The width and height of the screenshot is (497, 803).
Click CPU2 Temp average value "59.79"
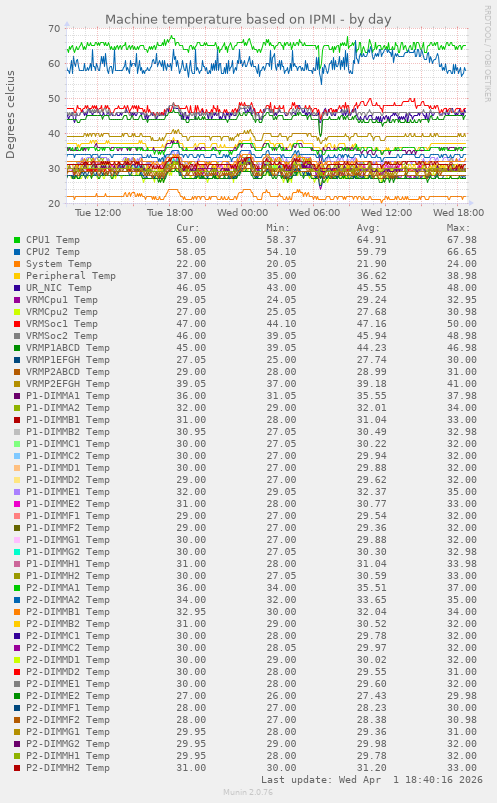(371, 252)
